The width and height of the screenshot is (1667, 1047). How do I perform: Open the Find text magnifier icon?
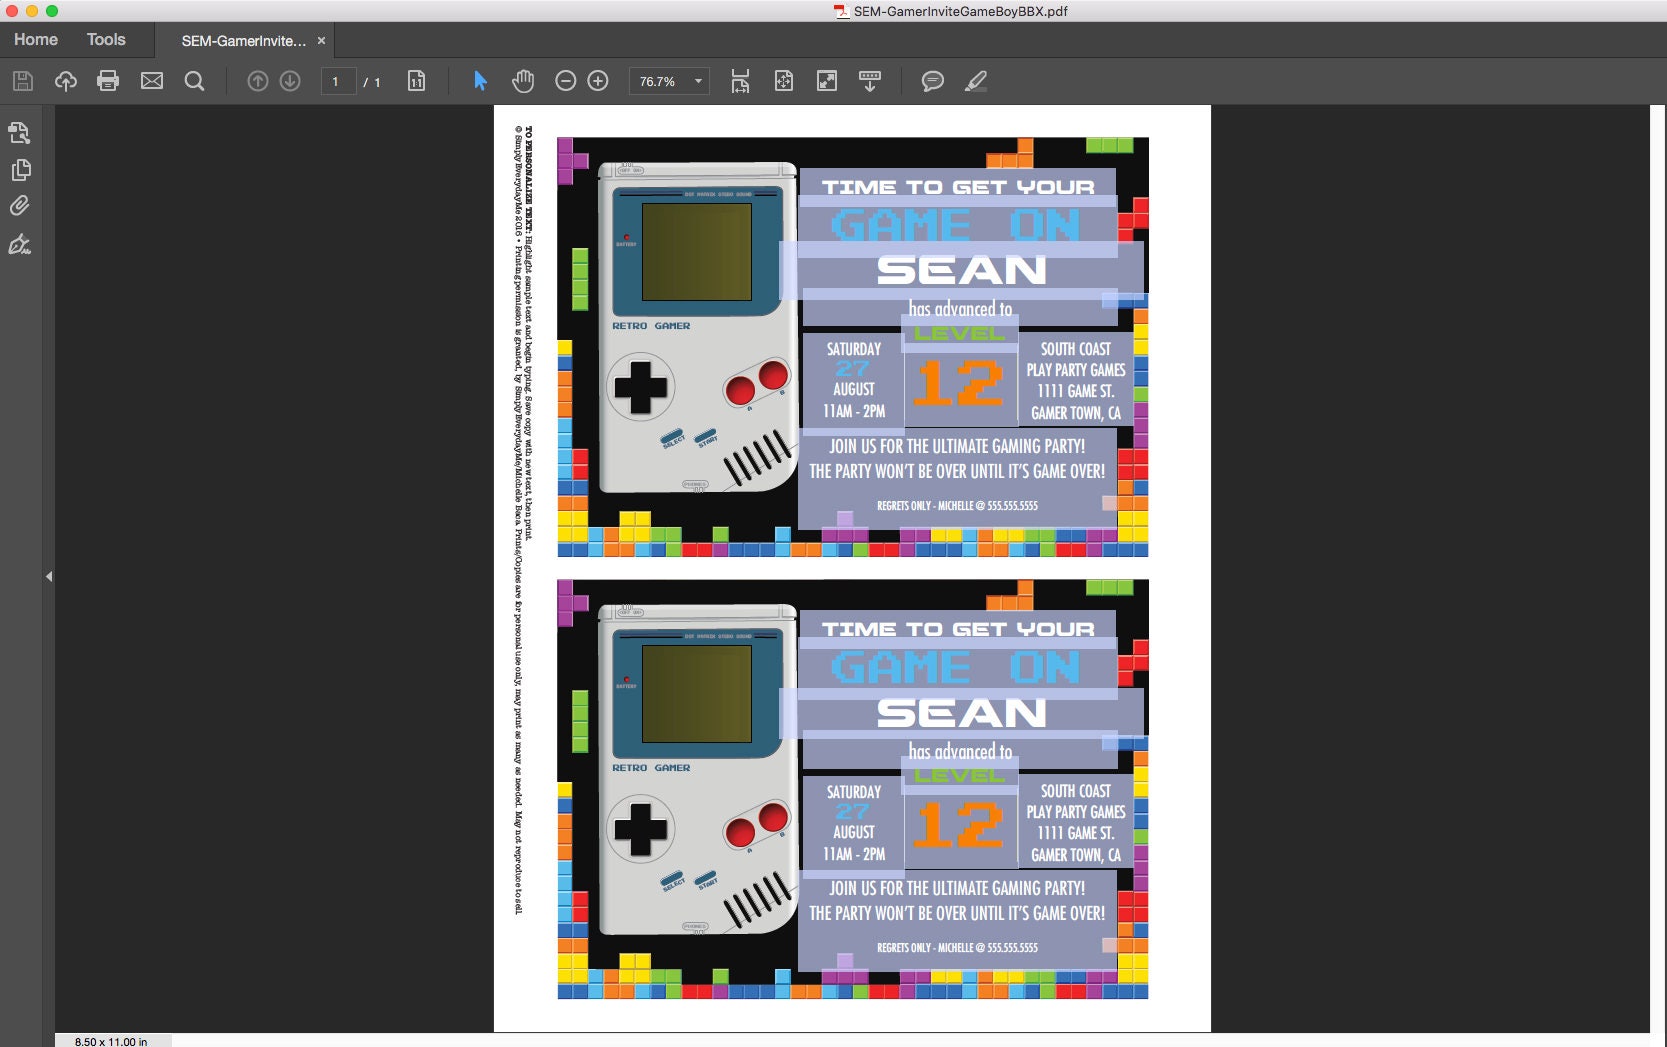click(195, 81)
